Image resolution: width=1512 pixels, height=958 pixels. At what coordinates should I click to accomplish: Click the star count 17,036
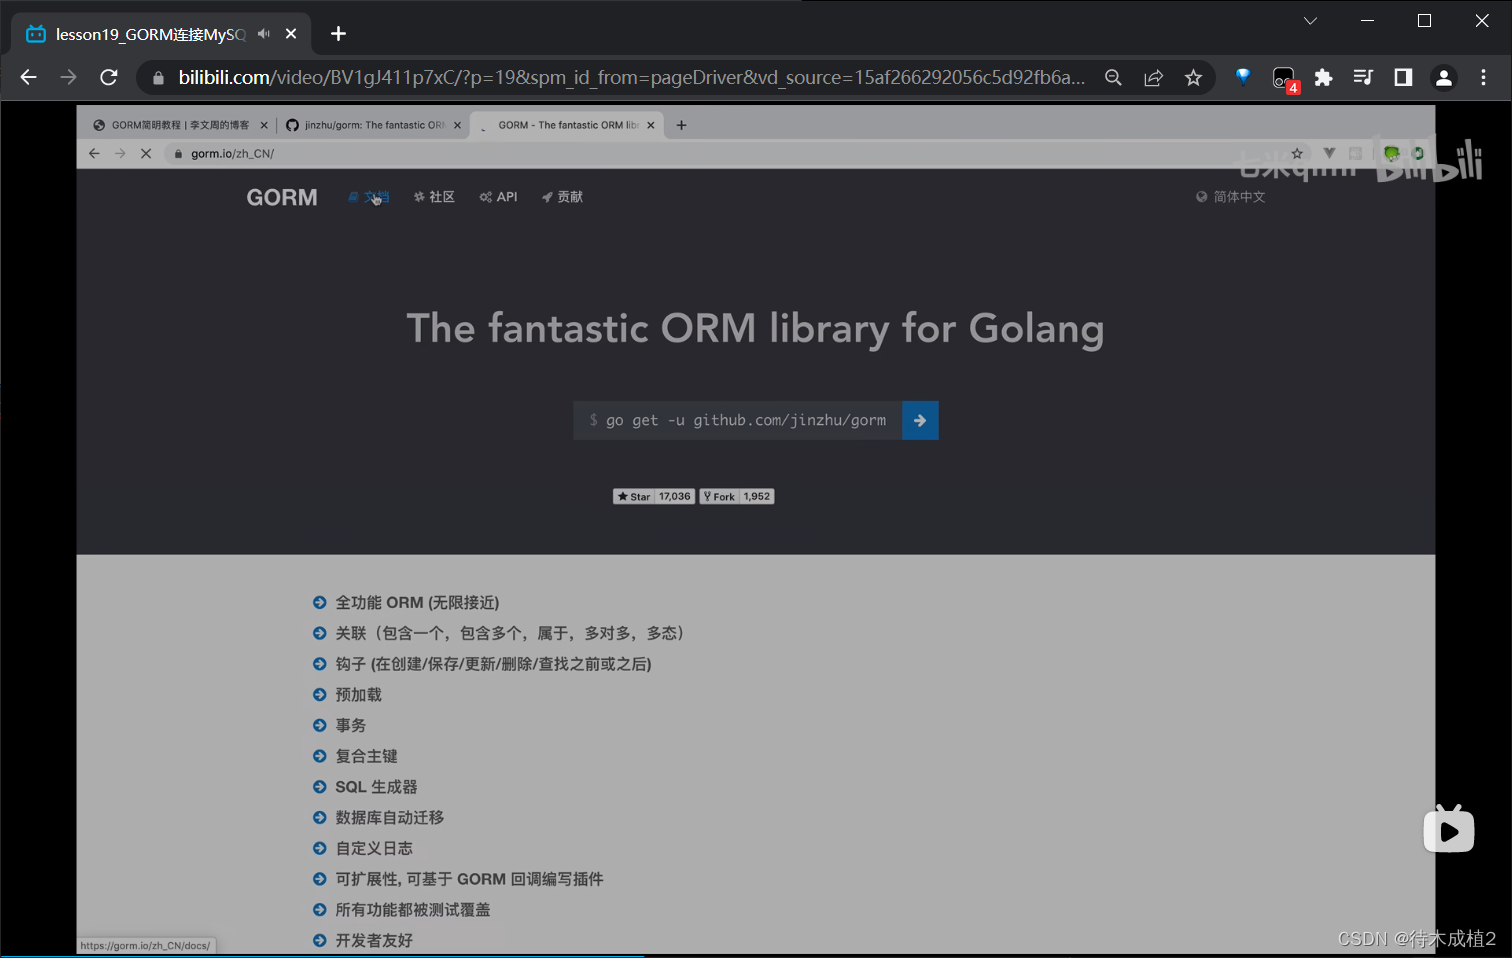coord(675,496)
